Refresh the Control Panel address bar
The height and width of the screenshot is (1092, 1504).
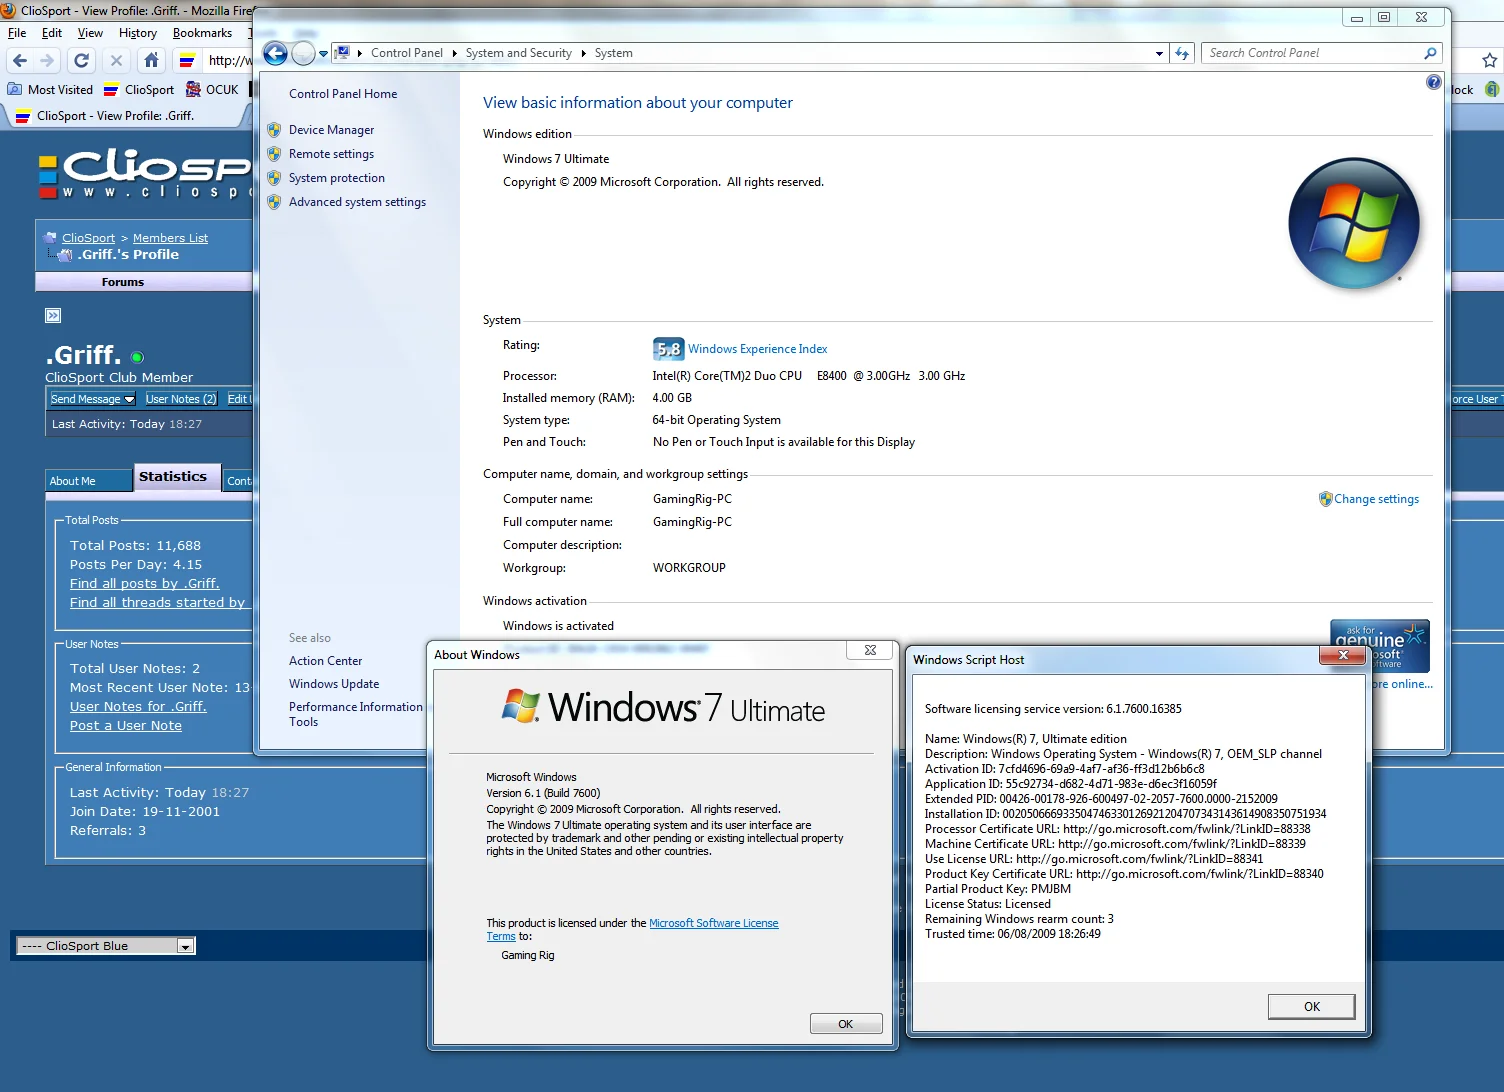(x=1182, y=53)
